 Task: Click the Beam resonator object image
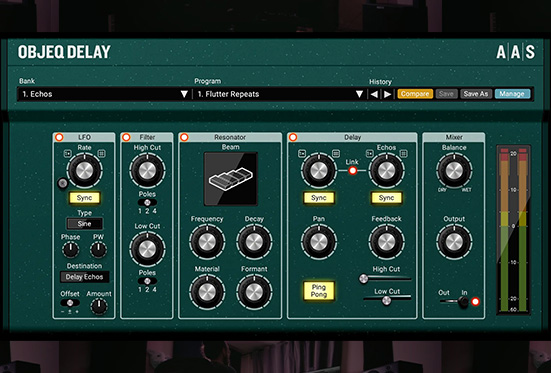click(231, 179)
